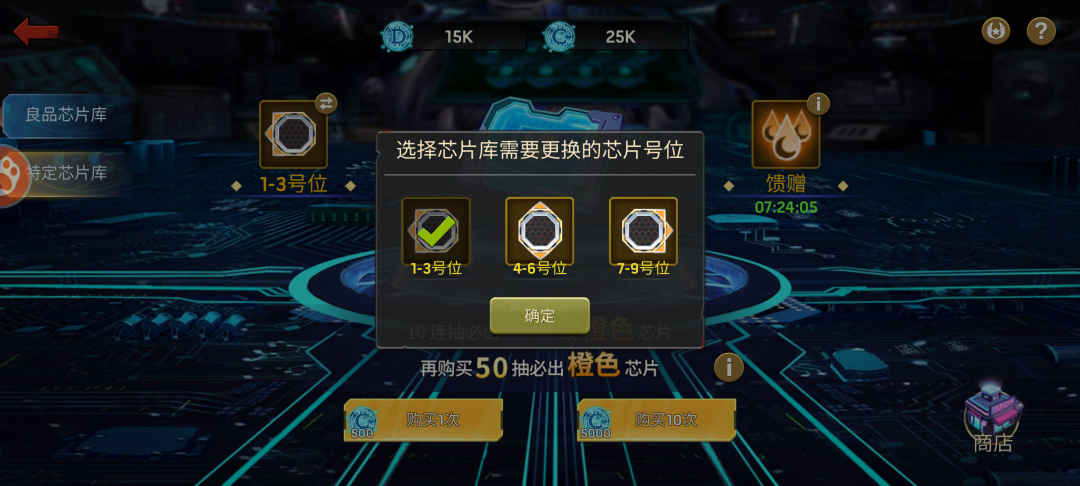
Task: Select the checked 1-3号位 chip option
Action: (x=435, y=237)
